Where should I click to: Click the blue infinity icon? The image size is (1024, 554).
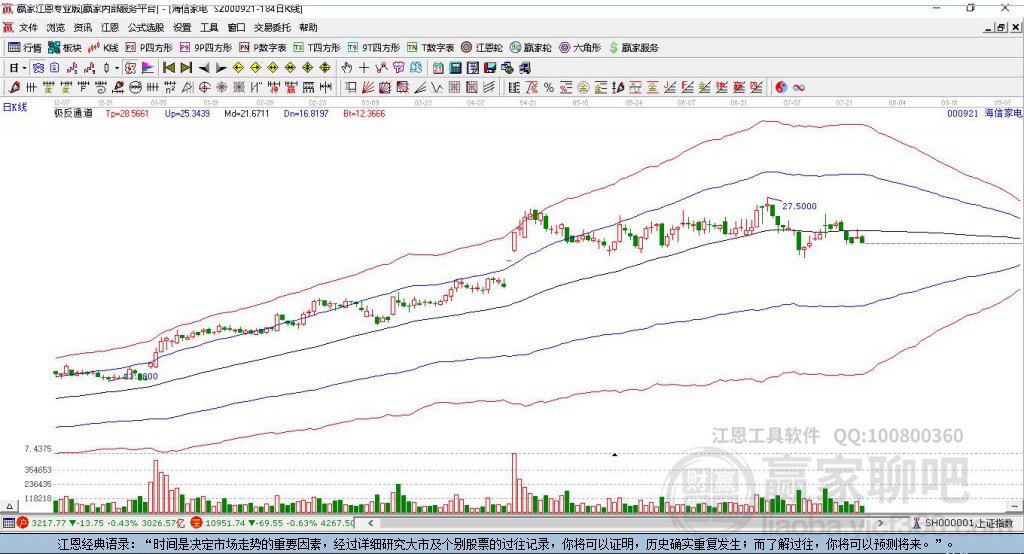(799, 87)
